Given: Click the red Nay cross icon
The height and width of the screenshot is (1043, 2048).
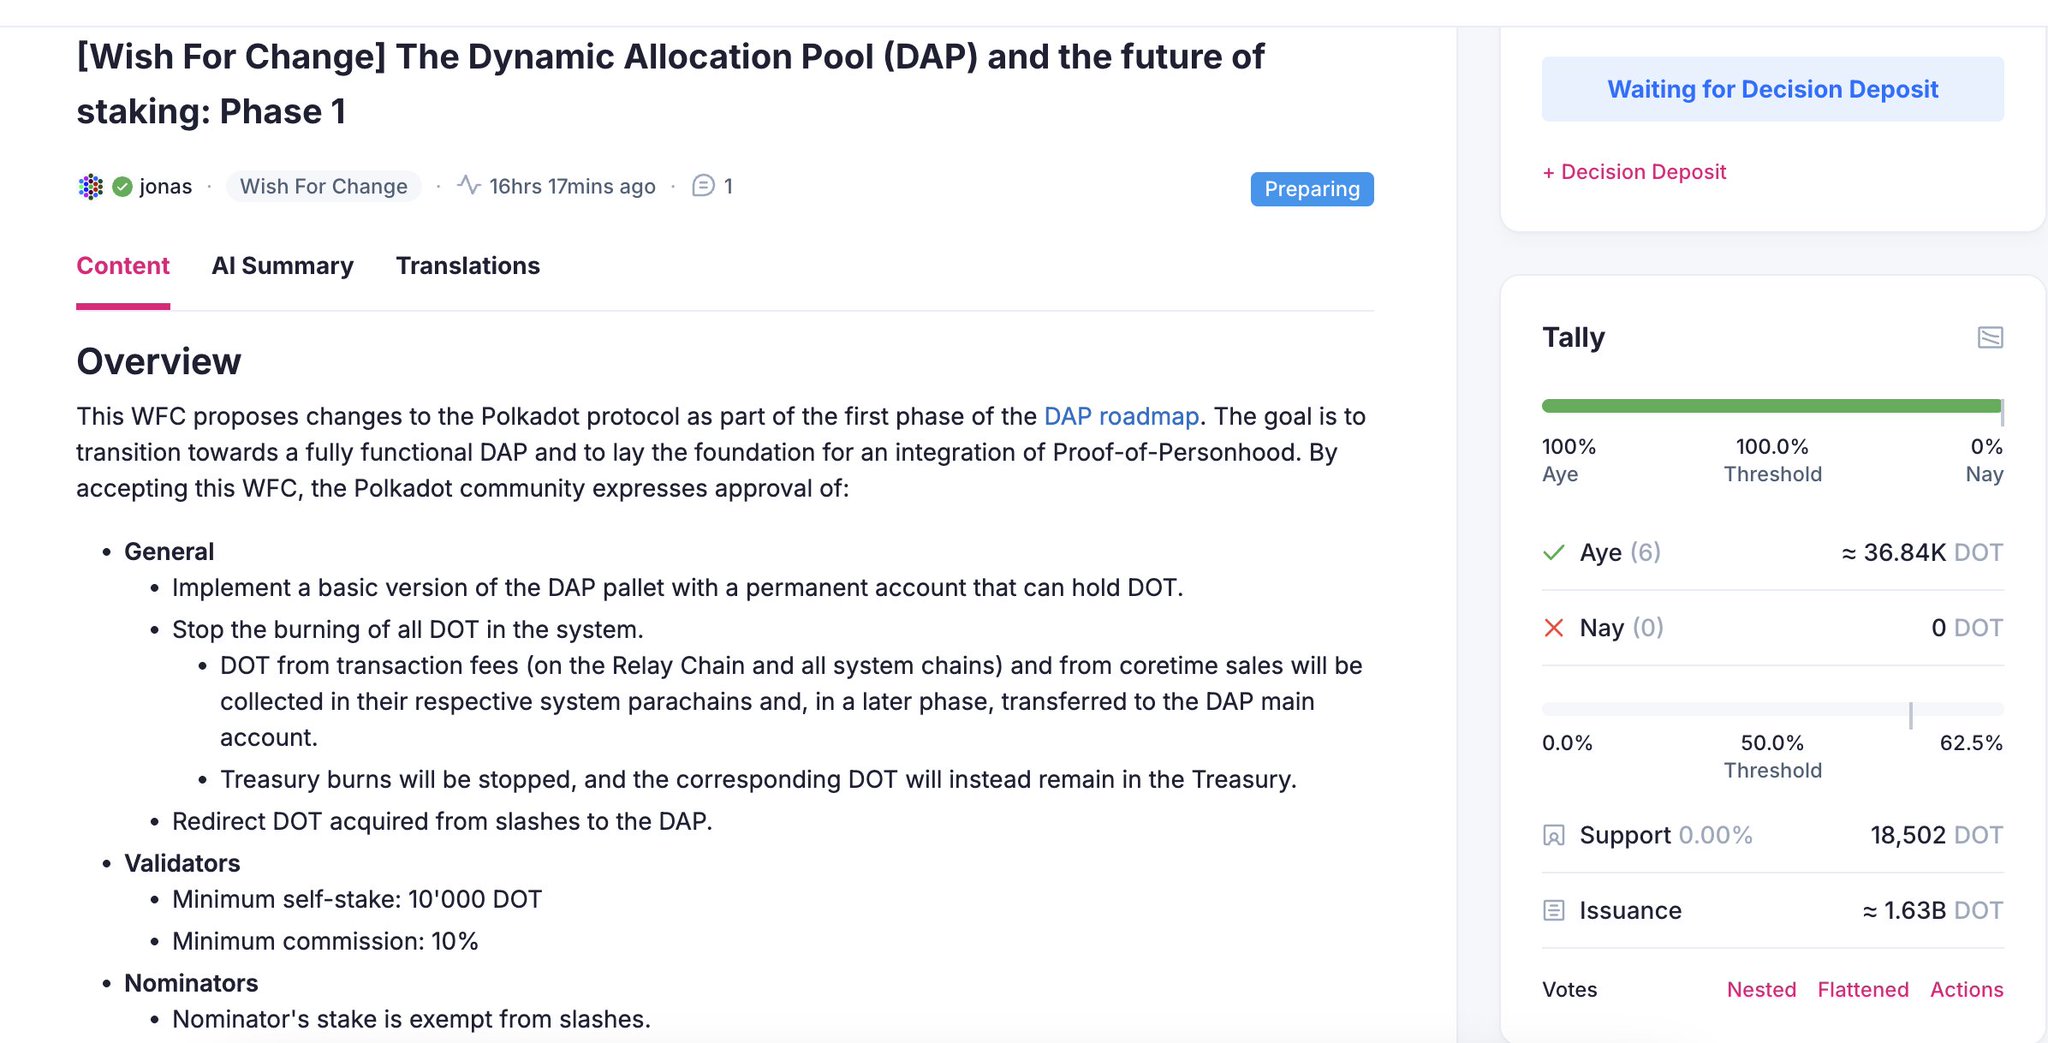Looking at the screenshot, I should pos(1554,628).
